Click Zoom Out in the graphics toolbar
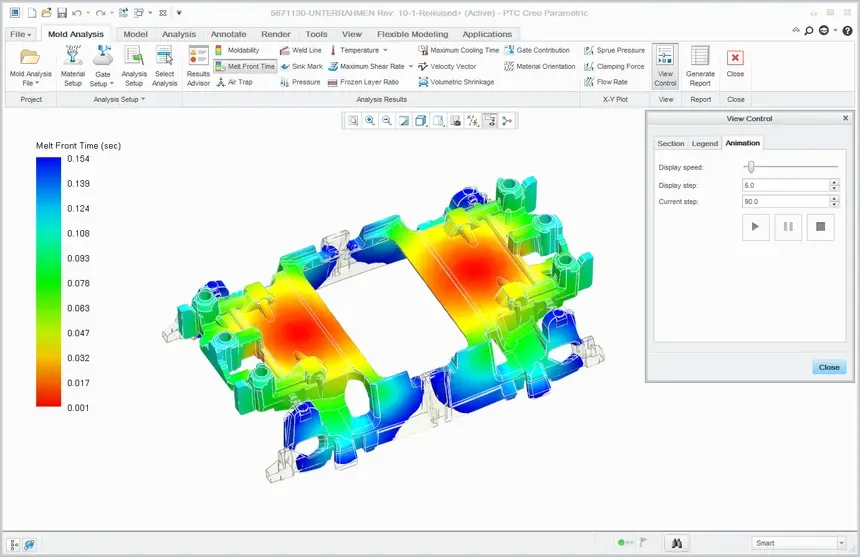The image size is (860, 557). (x=387, y=121)
